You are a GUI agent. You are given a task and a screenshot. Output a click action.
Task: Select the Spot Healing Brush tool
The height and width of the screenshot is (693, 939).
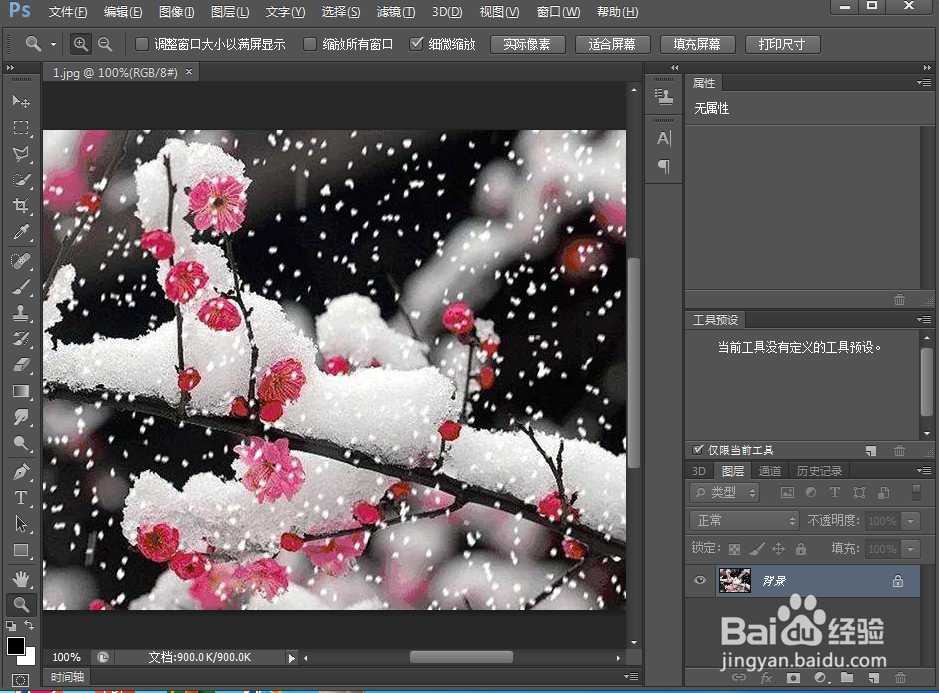[x=21, y=261]
